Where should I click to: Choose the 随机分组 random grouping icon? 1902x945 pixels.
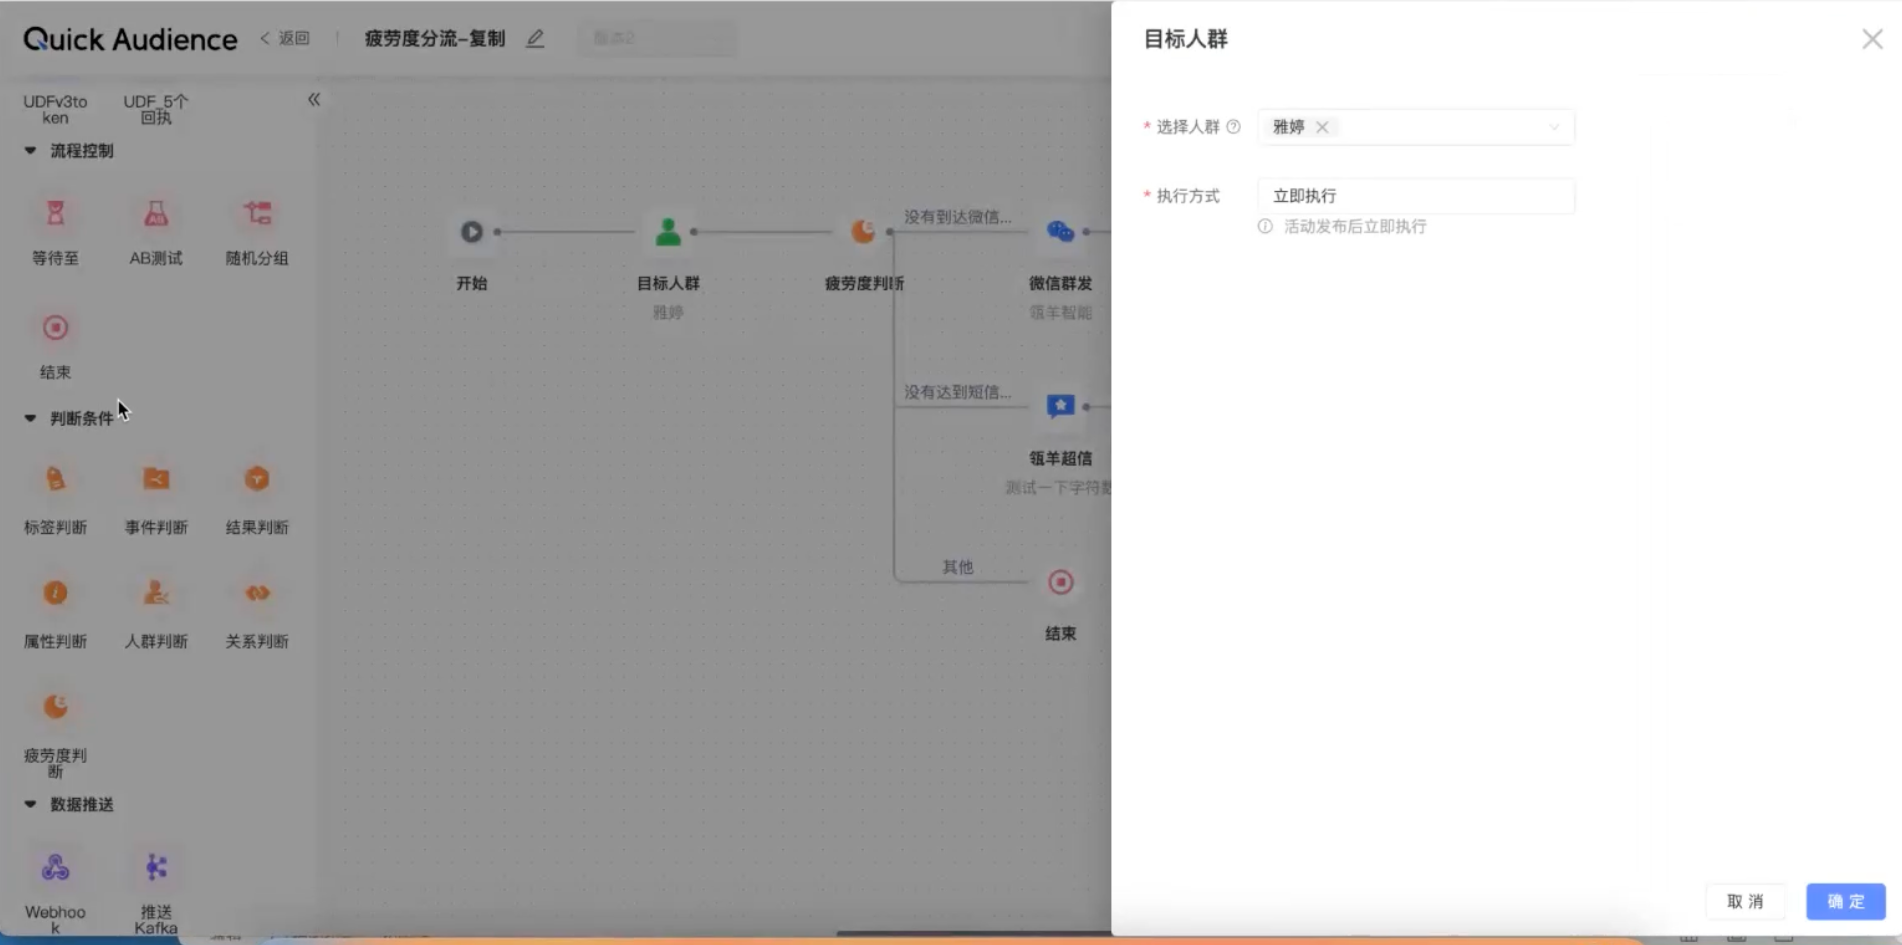[x=257, y=213]
